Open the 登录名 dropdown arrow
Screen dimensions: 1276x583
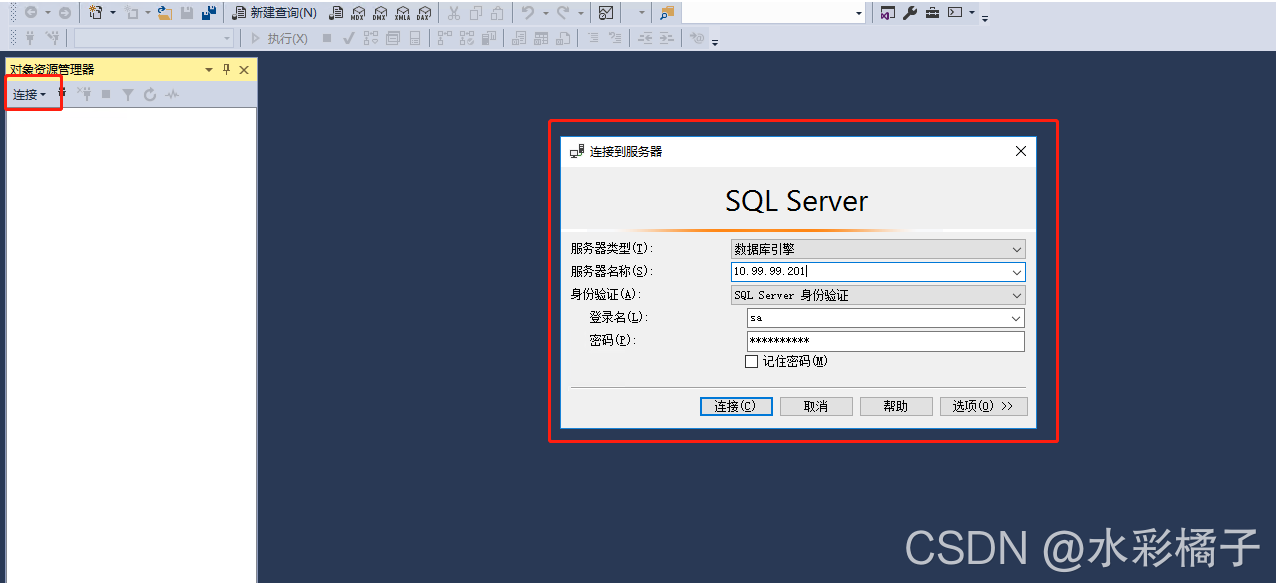click(1017, 318)
